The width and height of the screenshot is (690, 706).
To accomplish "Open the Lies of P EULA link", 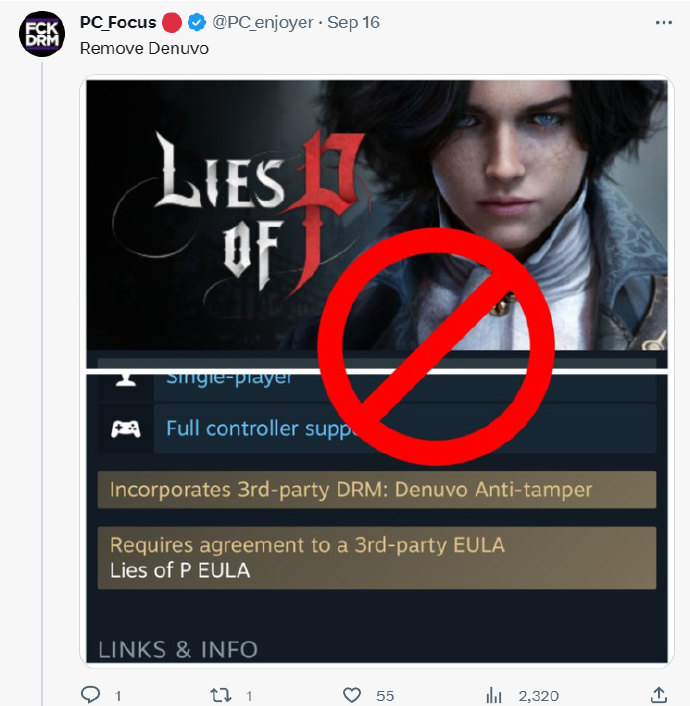I will click(x=180, y=571).
